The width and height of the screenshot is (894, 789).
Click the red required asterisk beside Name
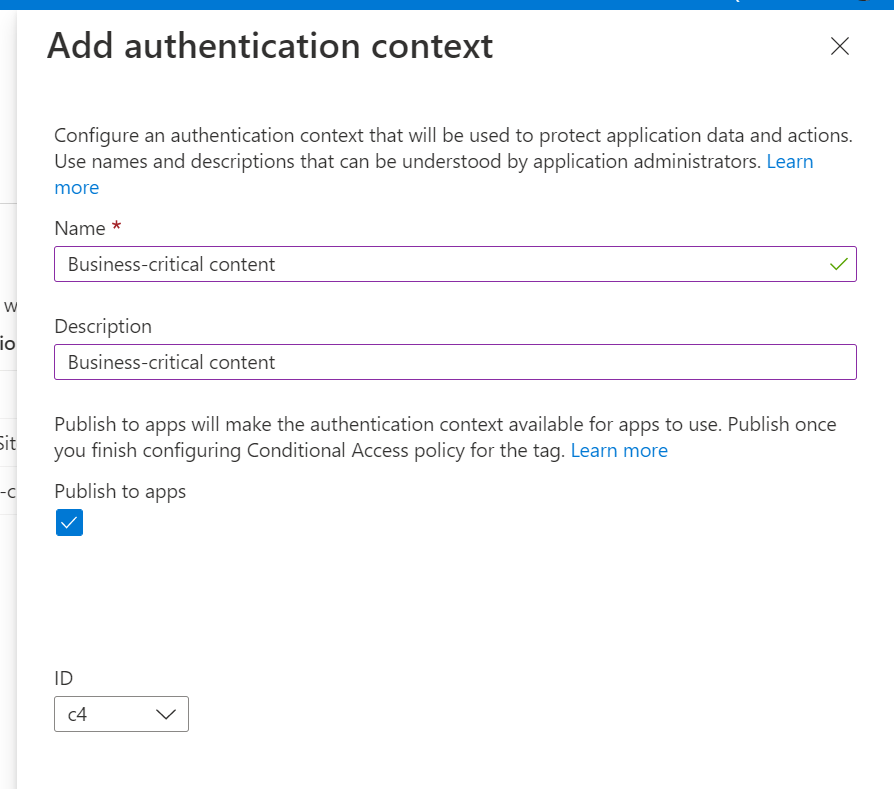(x=116, y=228)
